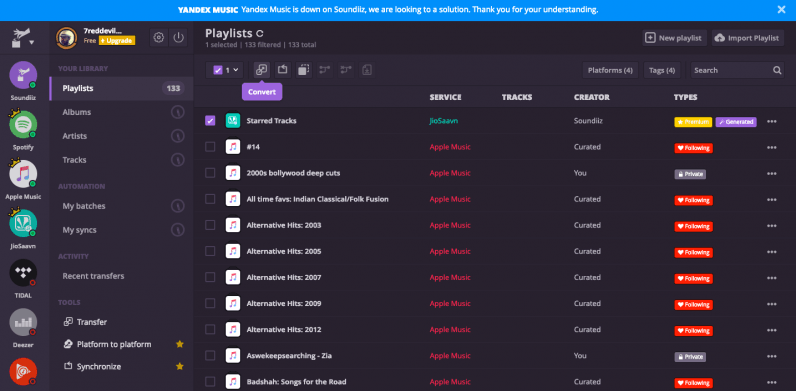
Task: Click the user avatar picture
Action: [x=67, y=38]
